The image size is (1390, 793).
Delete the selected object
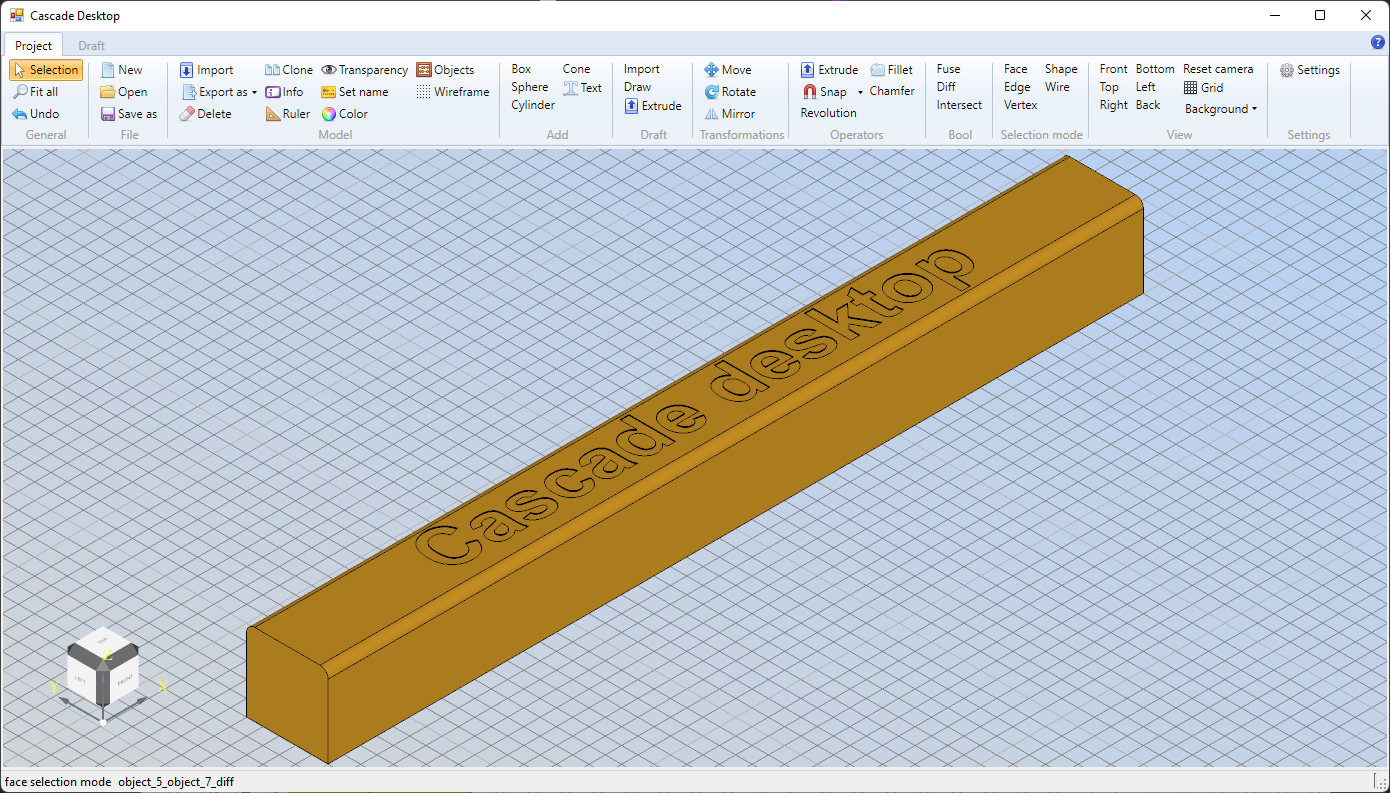(206, 114)
